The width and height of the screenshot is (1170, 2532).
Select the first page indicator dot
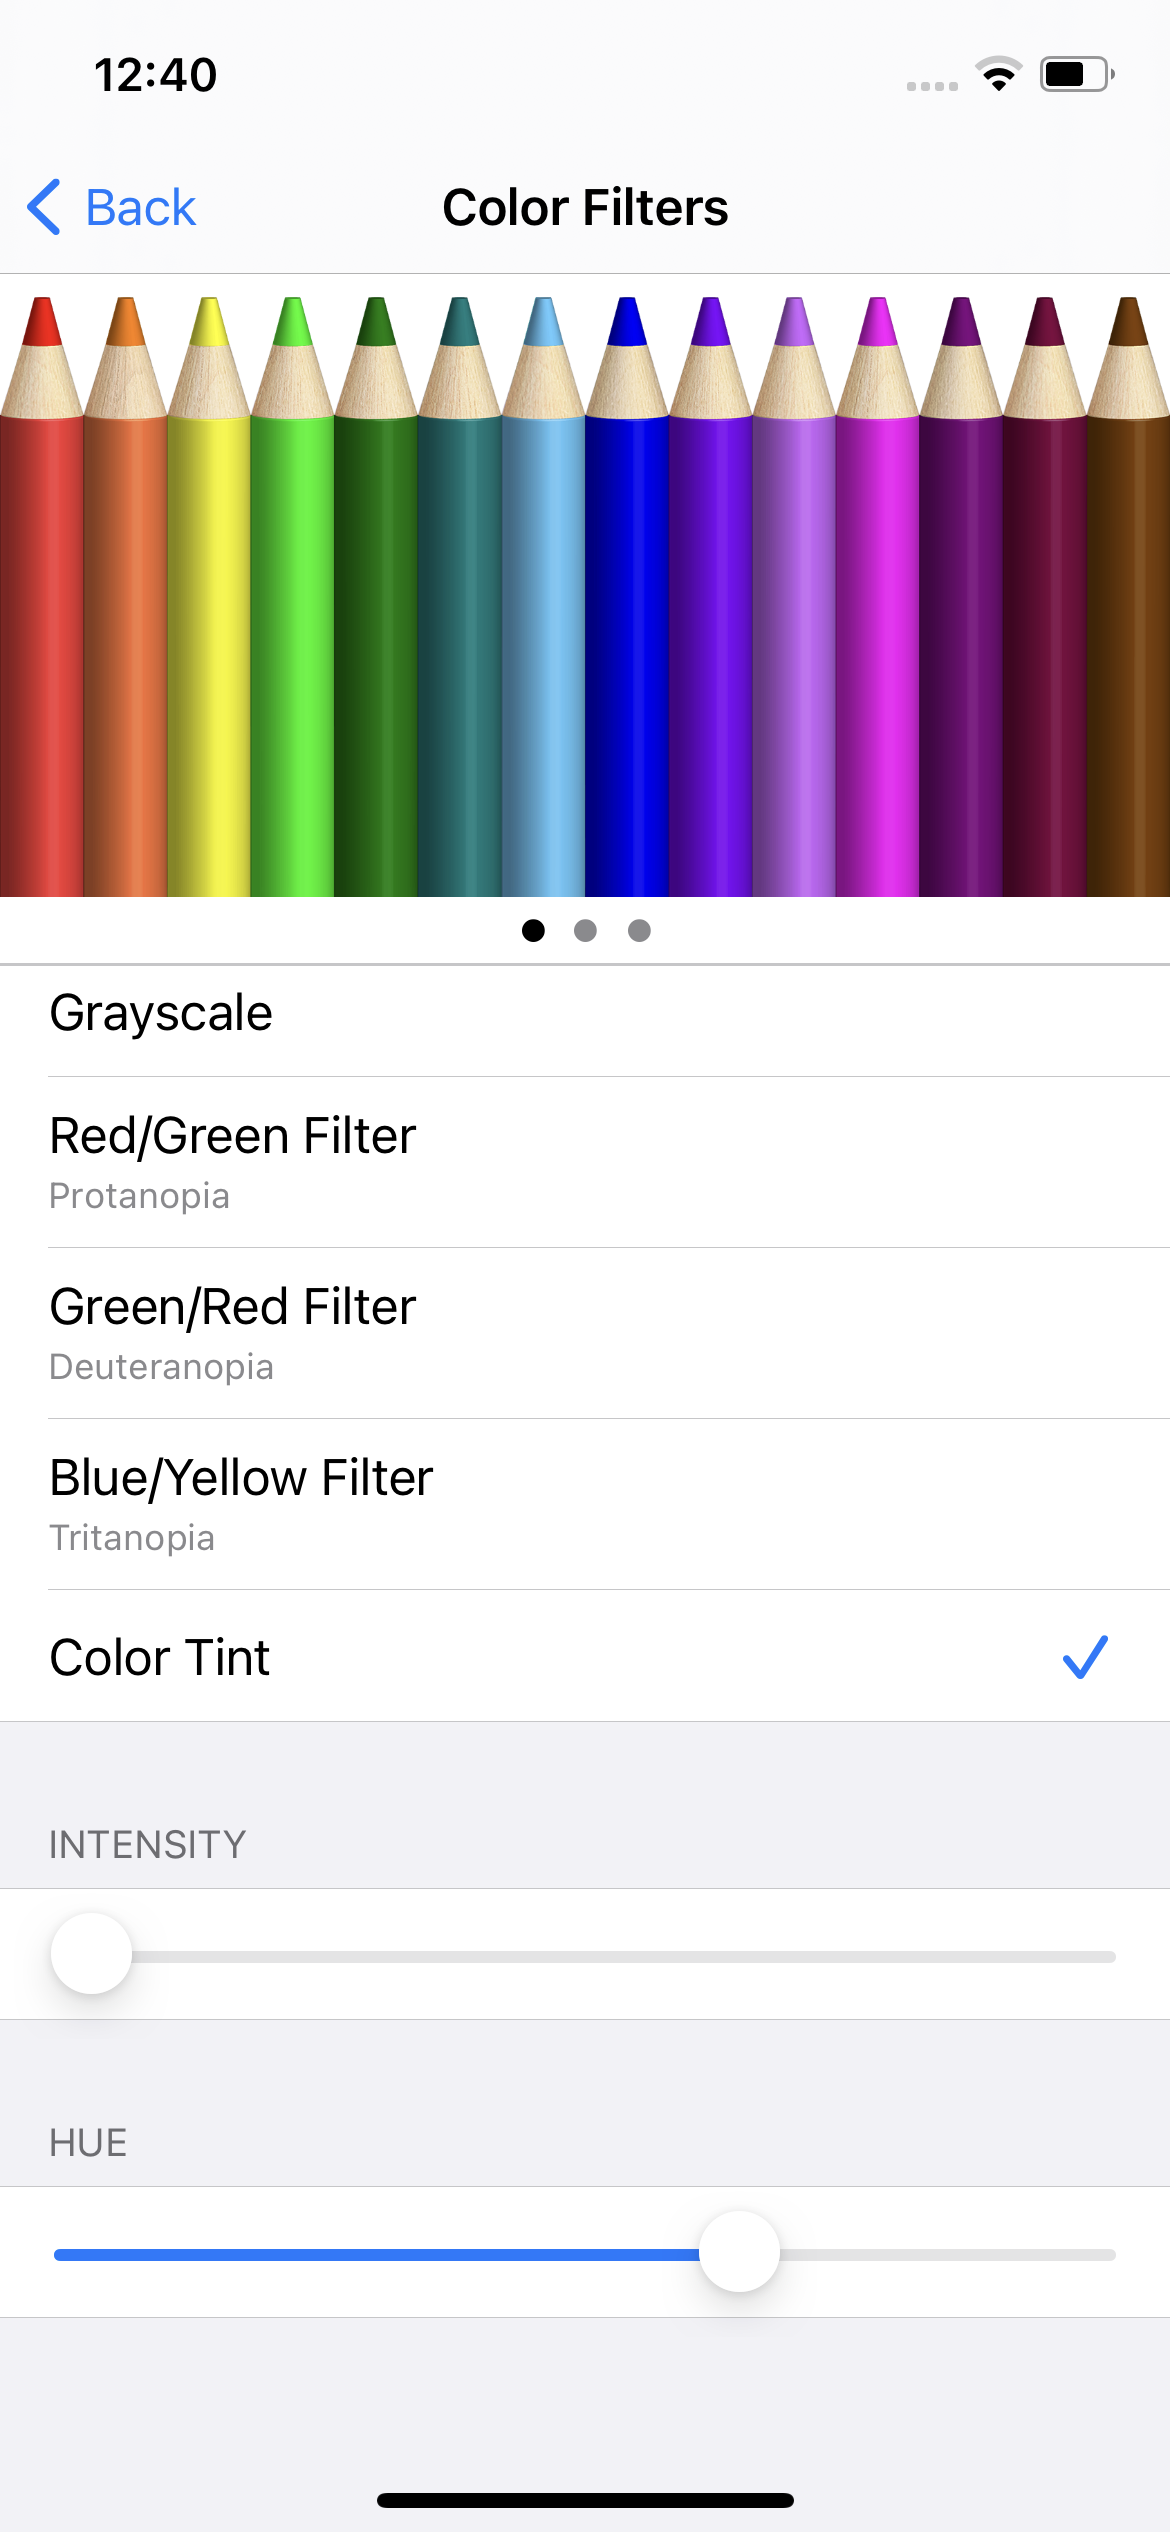[x=533, y=931]
